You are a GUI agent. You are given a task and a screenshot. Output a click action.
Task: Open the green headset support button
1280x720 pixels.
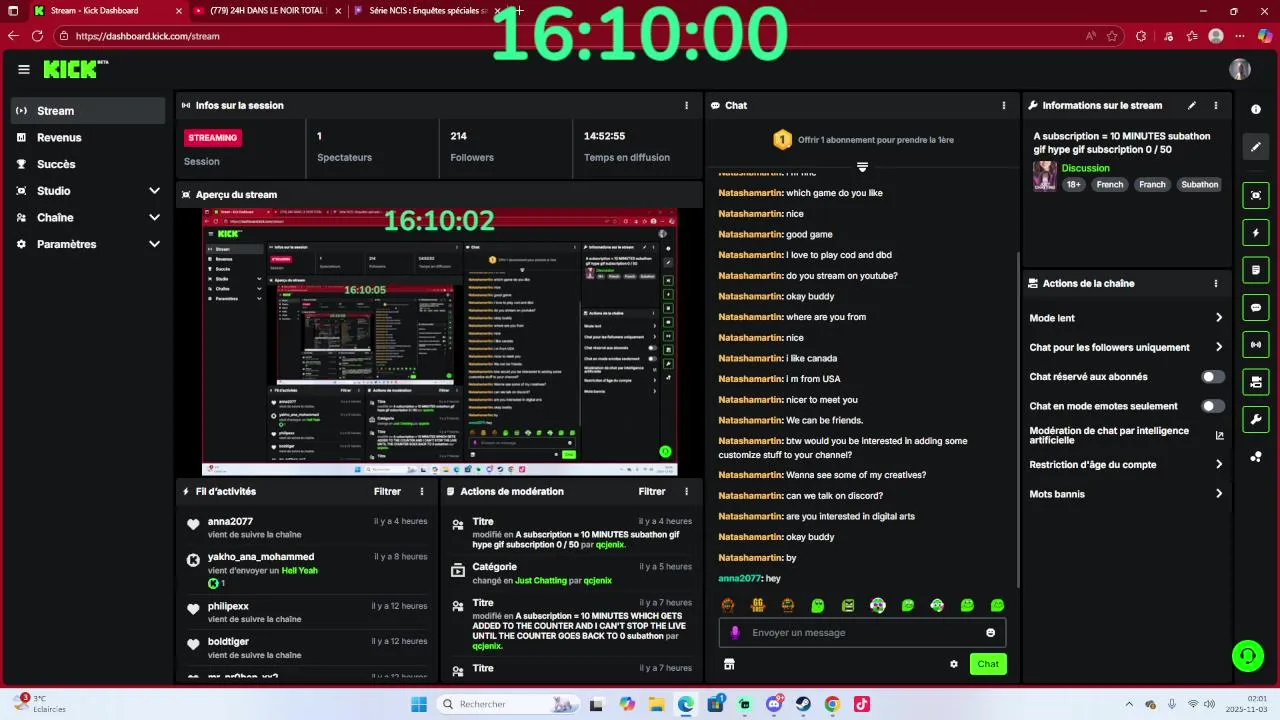pyautogui.click(x=1247, y=656)
